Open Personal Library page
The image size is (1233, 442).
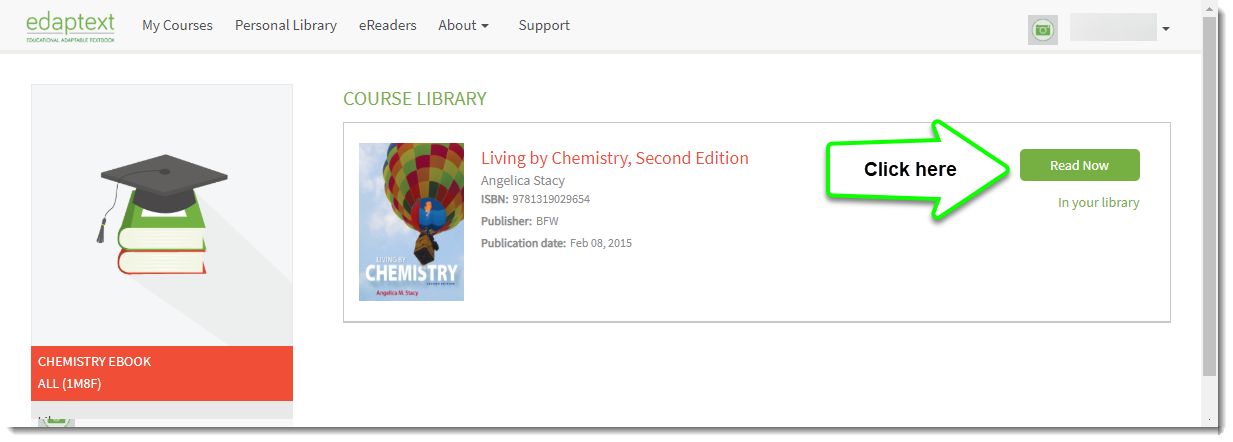pyautogui.click(x=286, y=26)
